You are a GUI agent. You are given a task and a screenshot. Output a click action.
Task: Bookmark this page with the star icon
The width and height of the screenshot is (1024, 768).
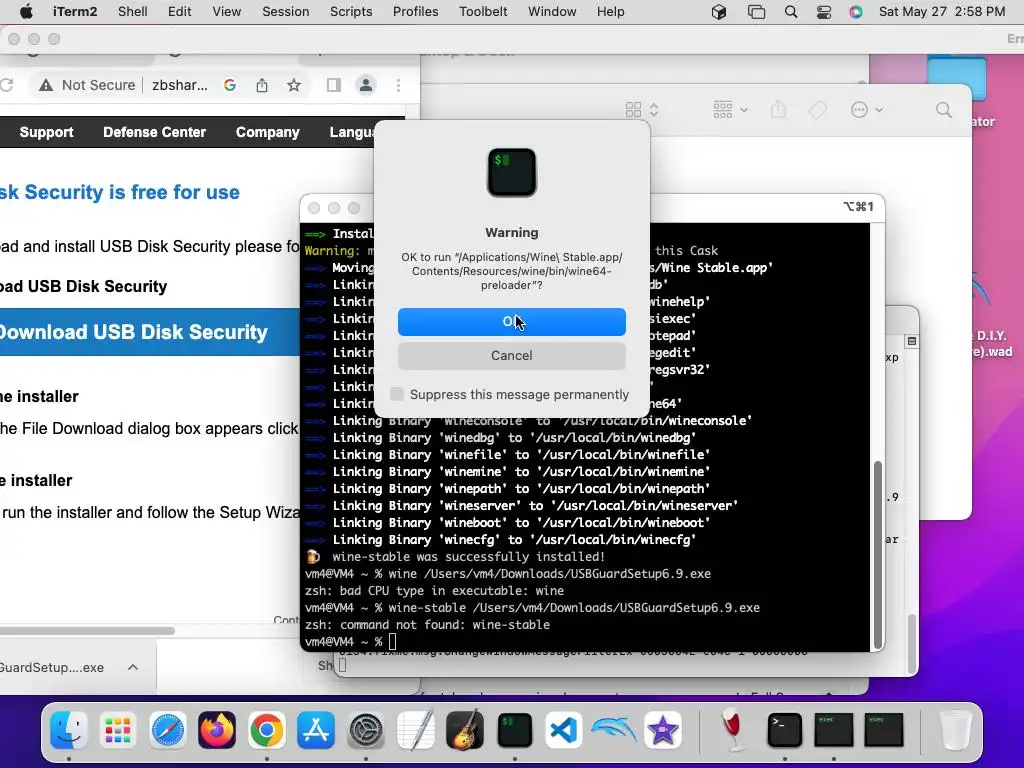[294, 85]
